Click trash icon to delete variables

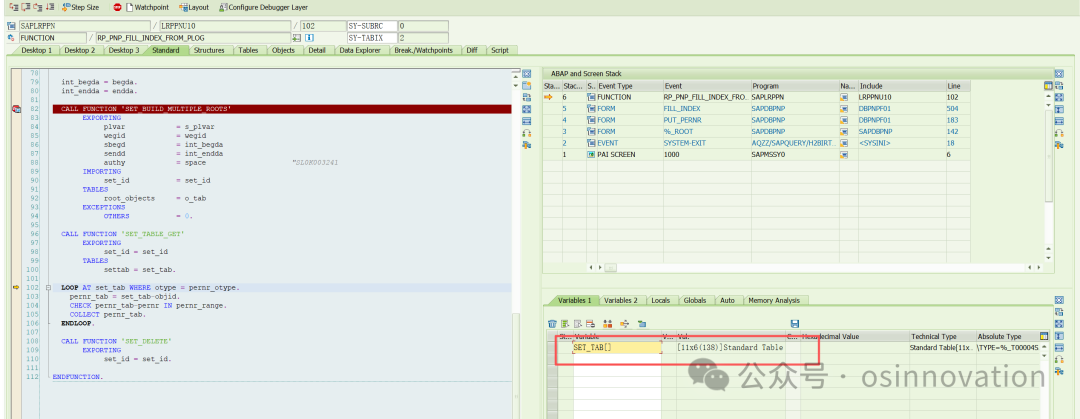[552, 323]
